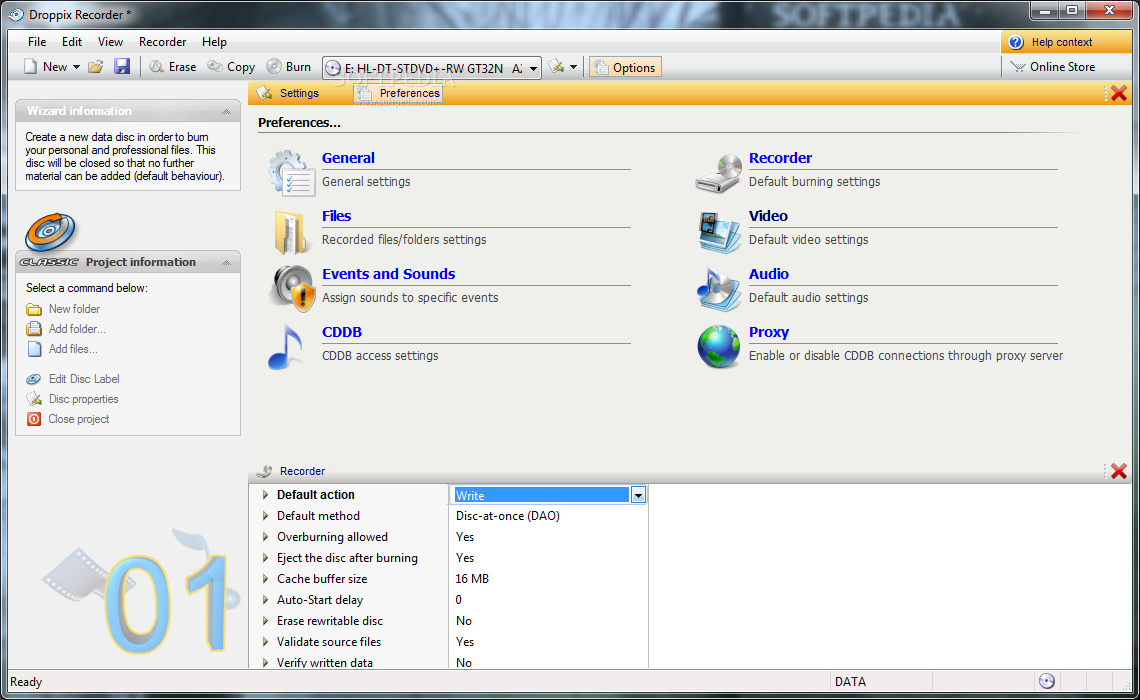Screen dimensions: 1140x700
Task: Click the Close project icon
Action: (x=34, y=419)
